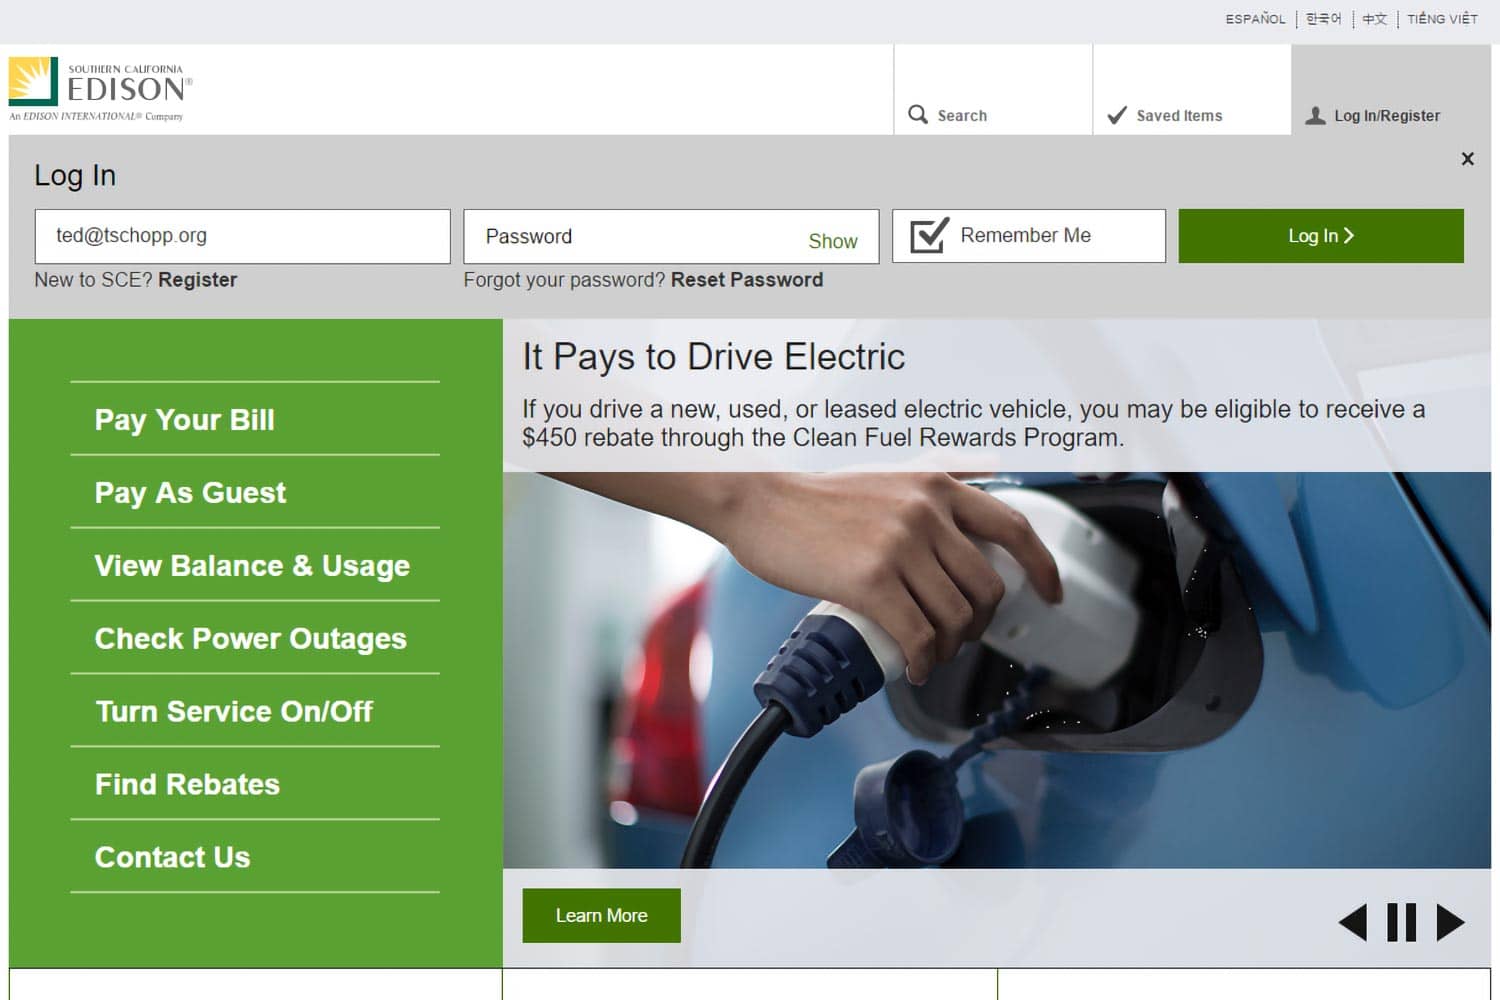The image size is (1500, 1000).
Task: Close the Log In panel
Action: click(1467, 159)
